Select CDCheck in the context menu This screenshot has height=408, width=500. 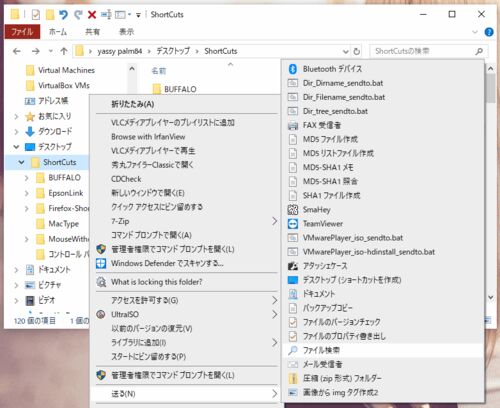[x=187, y=179]
